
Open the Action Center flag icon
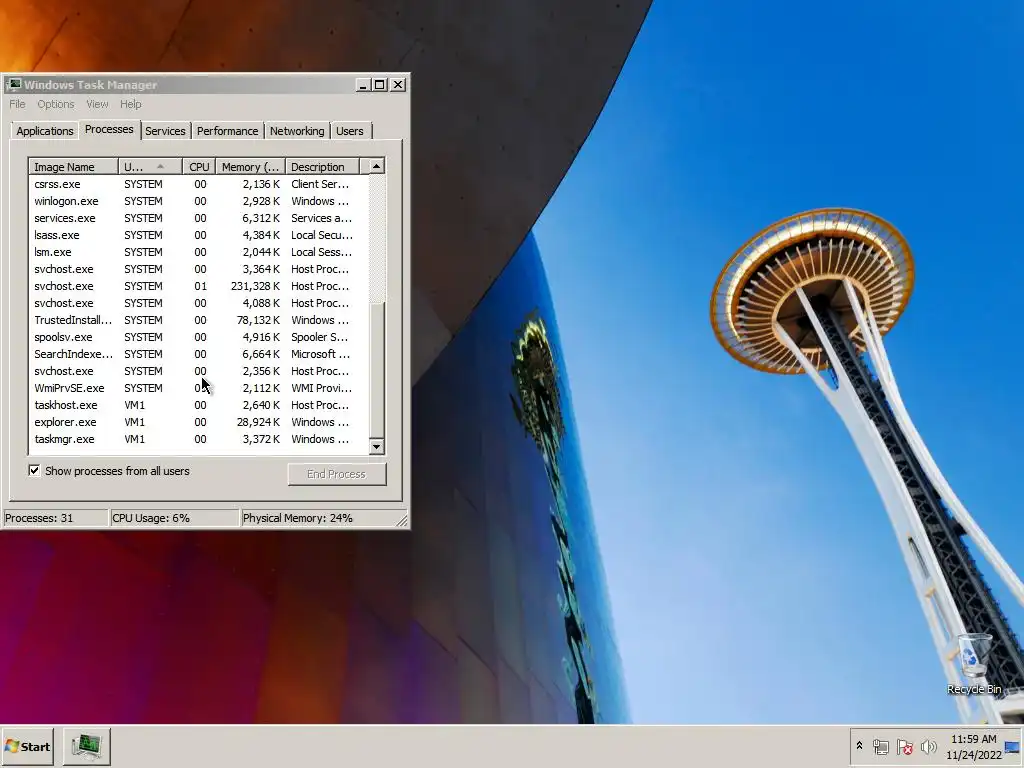[904, 746]
